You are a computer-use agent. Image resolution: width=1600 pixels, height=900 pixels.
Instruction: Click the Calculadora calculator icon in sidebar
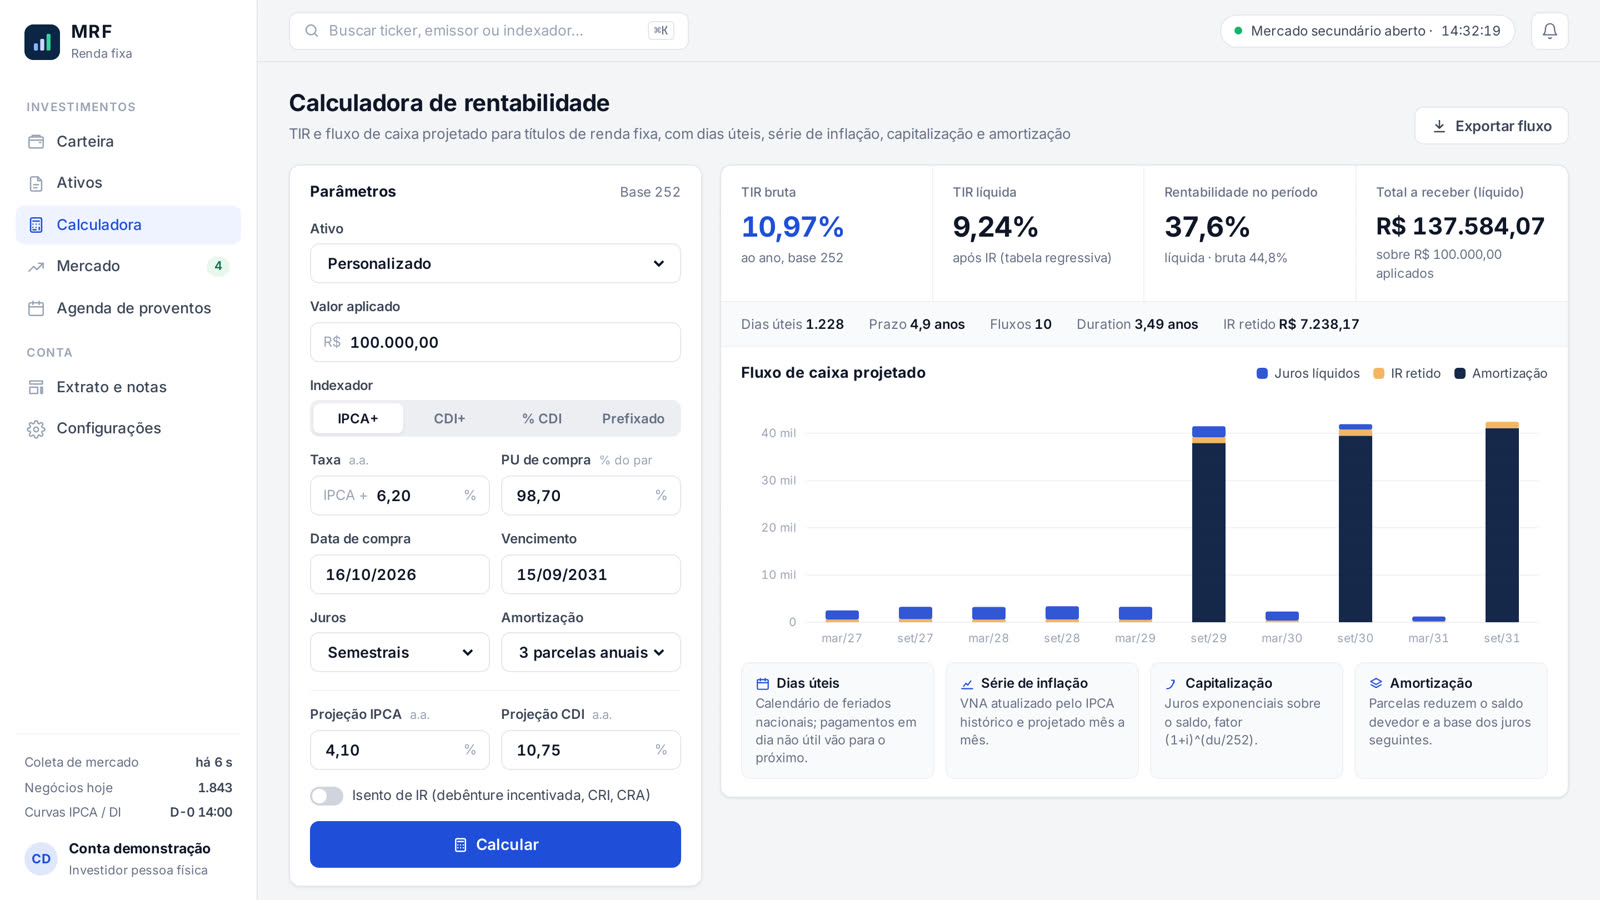pos(36,225)
